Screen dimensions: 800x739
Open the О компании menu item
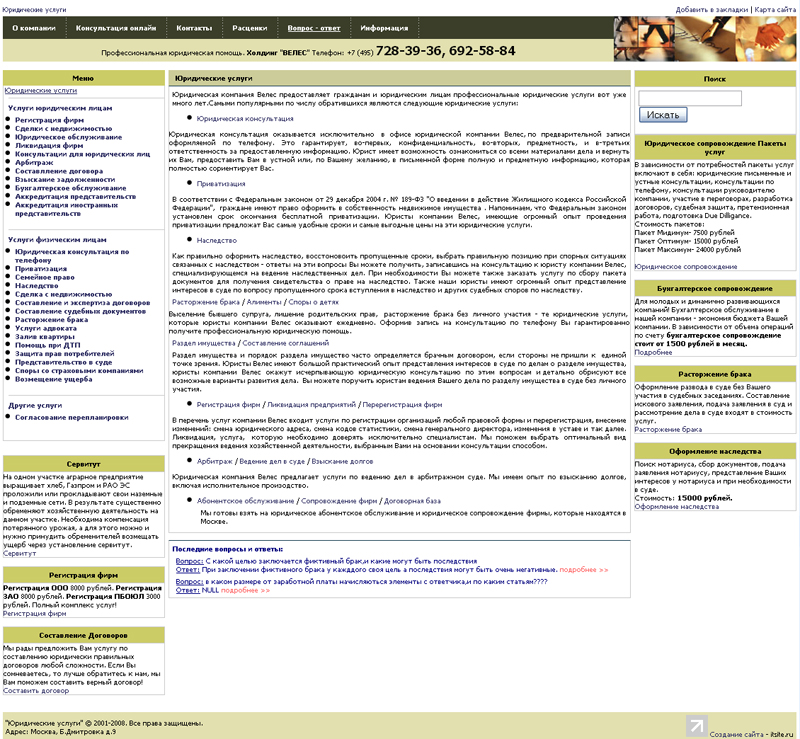click(34, 28)
